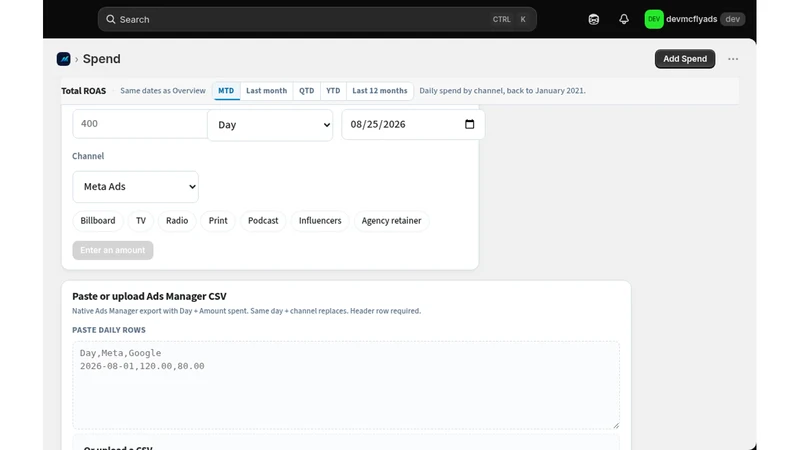Click the Total ROAS label

[84, 91]
